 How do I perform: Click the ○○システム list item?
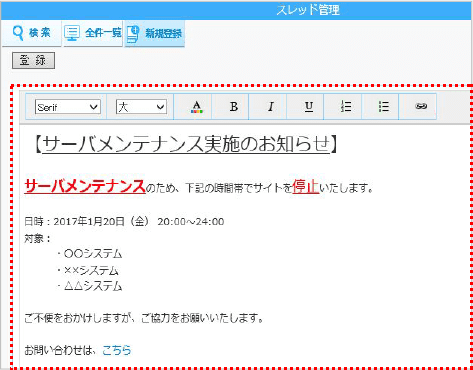(x=93, y=254)
